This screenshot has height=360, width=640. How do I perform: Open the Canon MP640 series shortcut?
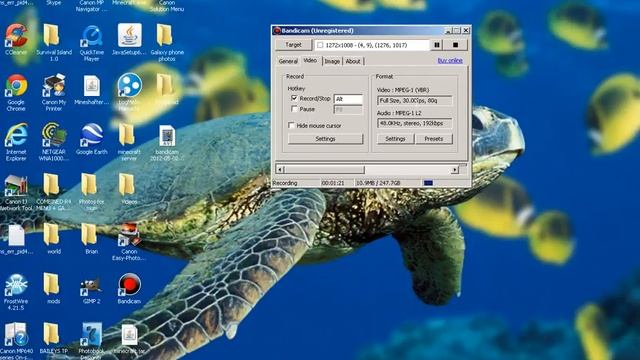16,341
